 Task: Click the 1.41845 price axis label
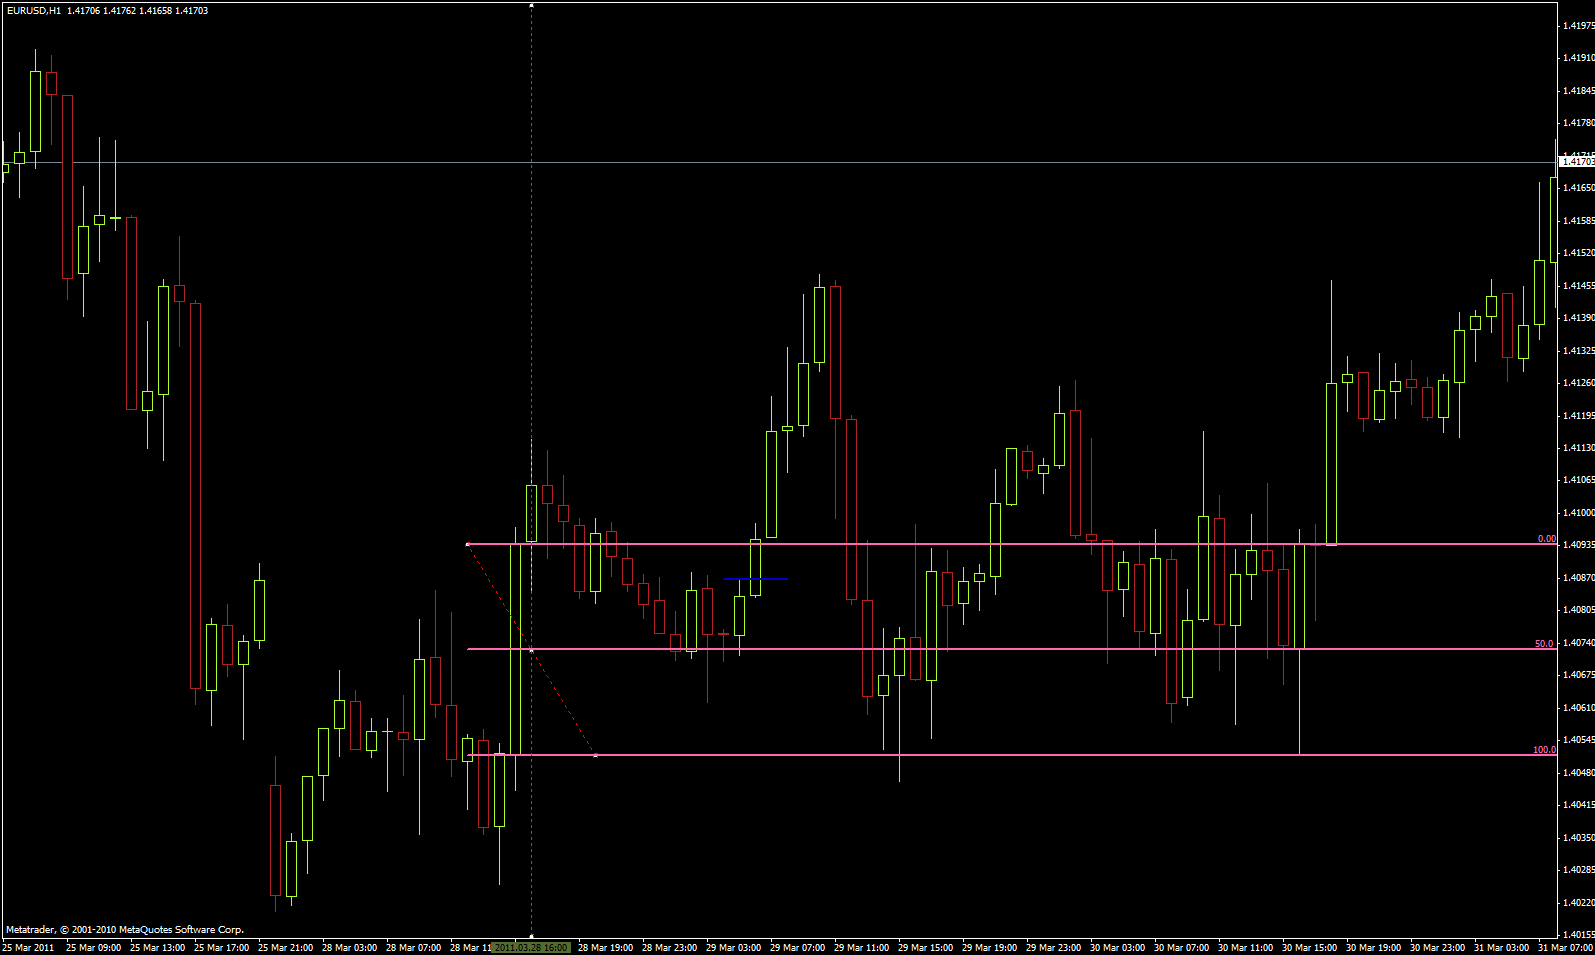coord(1578,91)
